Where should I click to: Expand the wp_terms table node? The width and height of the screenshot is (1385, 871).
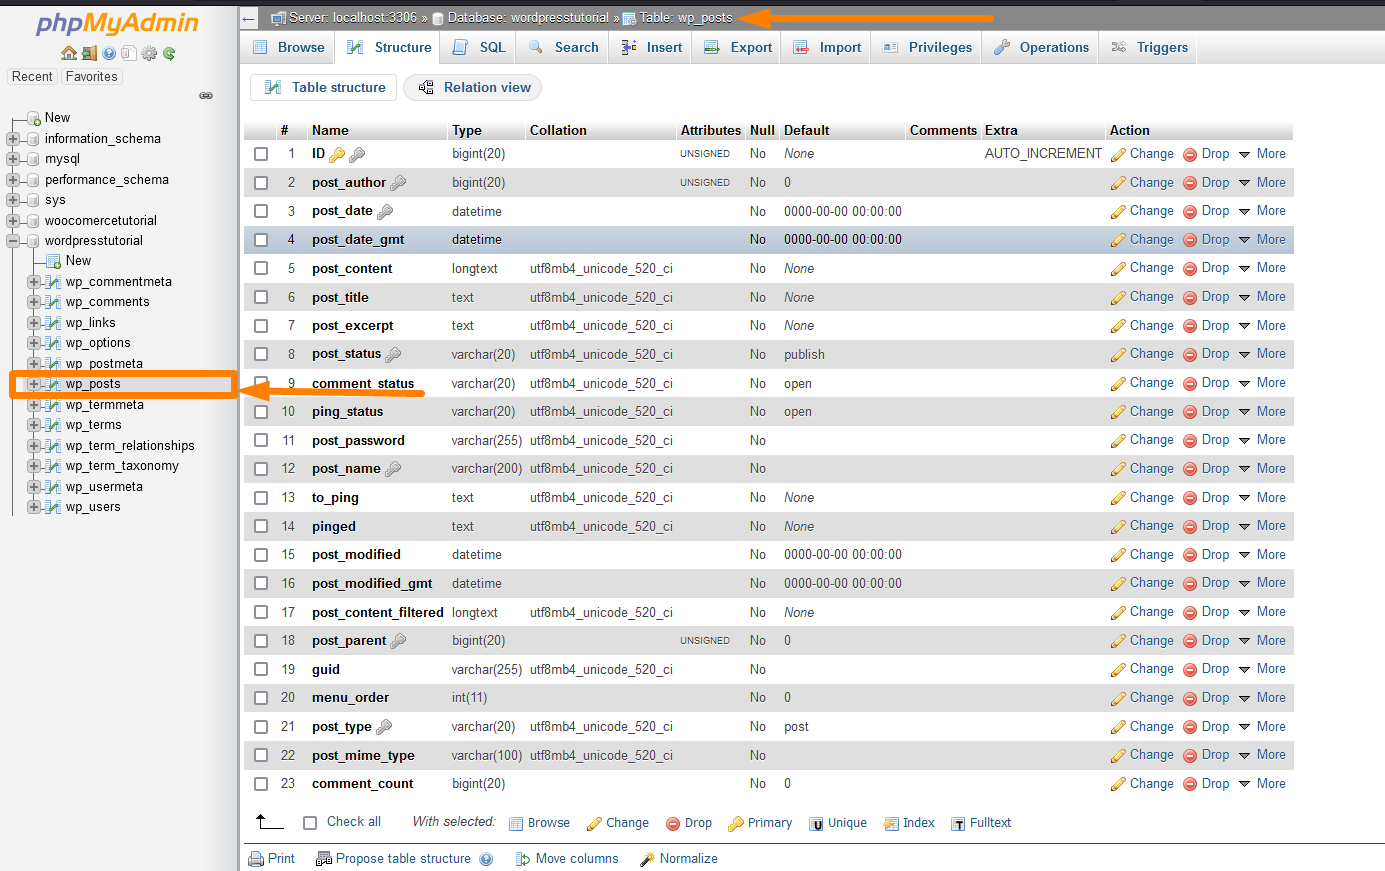(34, 425)
